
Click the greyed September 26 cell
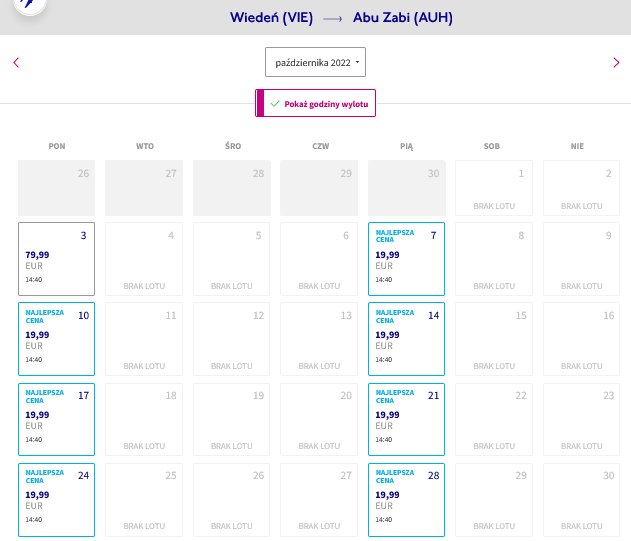56,188
